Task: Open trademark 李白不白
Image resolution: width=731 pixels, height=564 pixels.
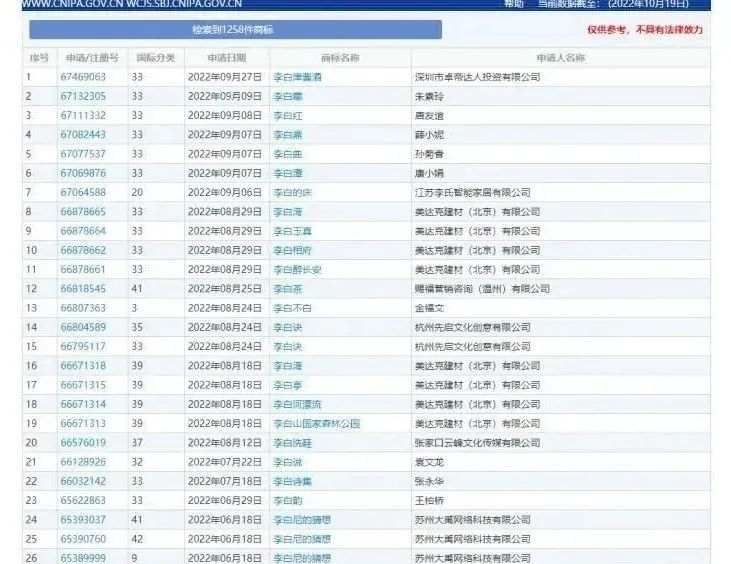Action: [x=293, y=308]
